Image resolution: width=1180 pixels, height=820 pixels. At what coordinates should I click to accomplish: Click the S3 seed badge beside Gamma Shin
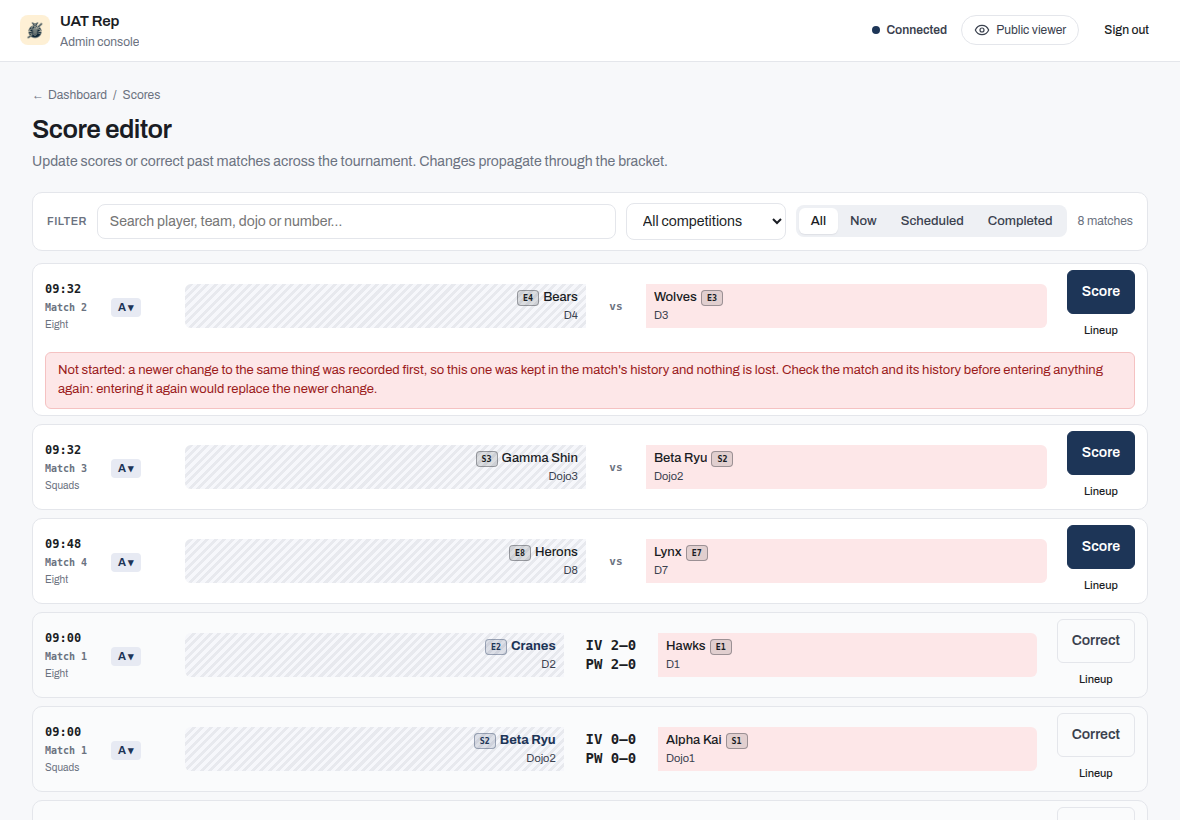point(486,459)
